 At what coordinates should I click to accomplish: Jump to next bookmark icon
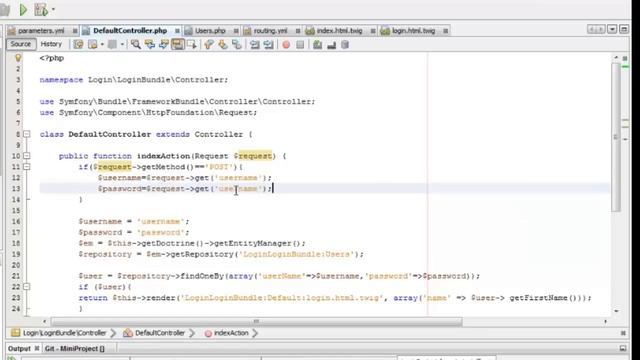tap(223, 44)
